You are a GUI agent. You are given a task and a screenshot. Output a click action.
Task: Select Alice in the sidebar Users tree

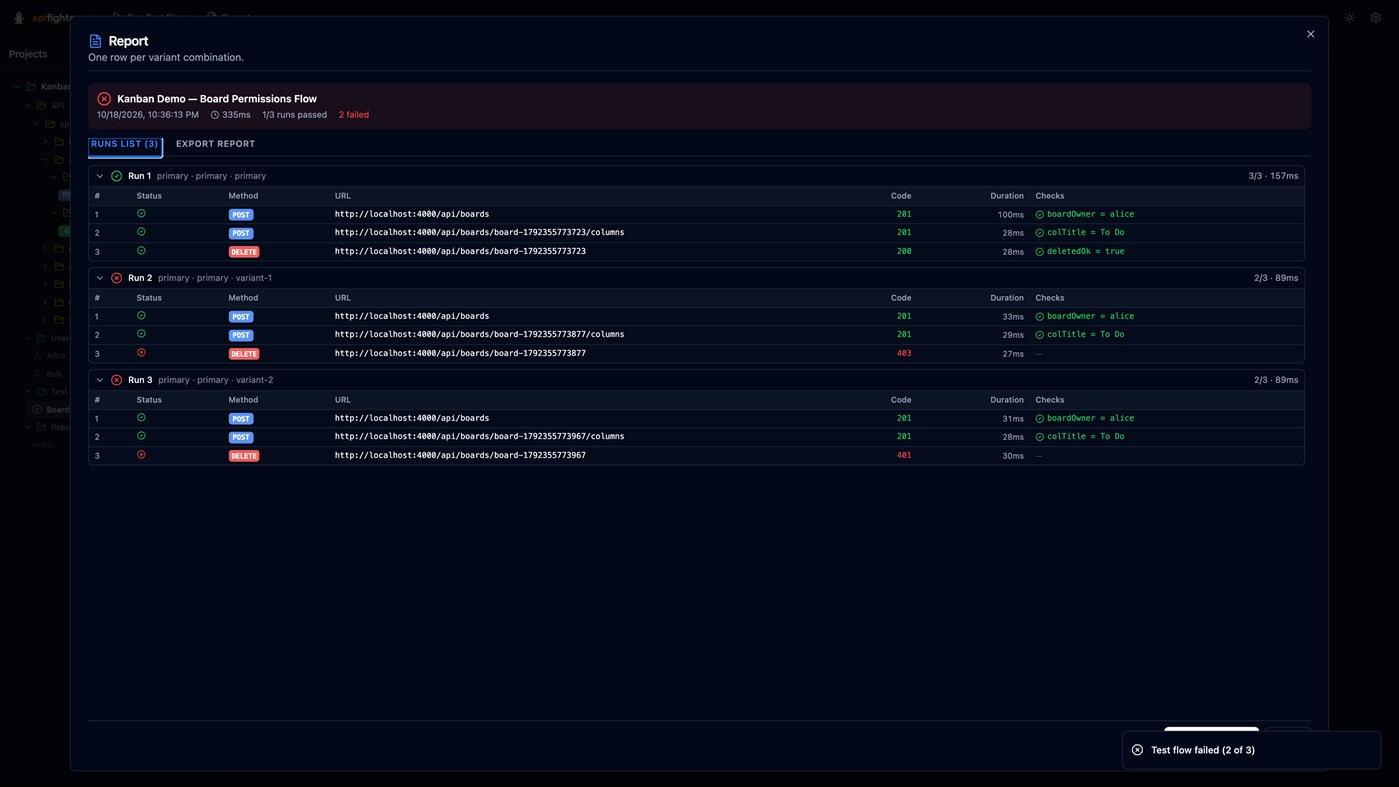pos(55,356)
